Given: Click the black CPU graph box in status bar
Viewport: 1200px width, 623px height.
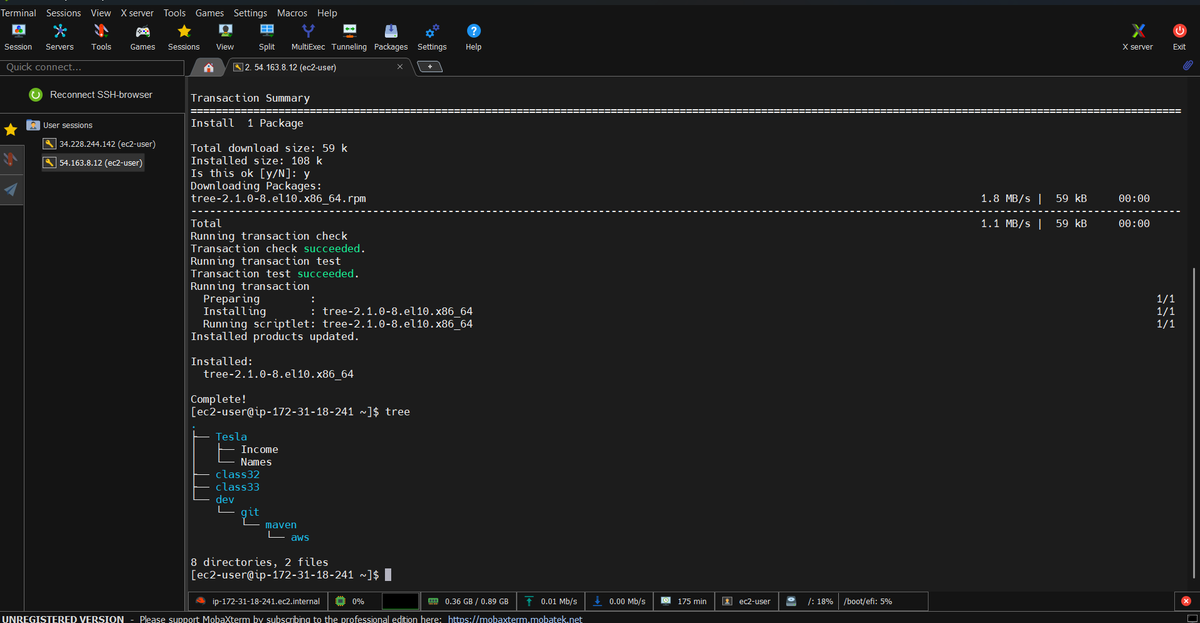Looking at the screenshot, I should point(399,601).
